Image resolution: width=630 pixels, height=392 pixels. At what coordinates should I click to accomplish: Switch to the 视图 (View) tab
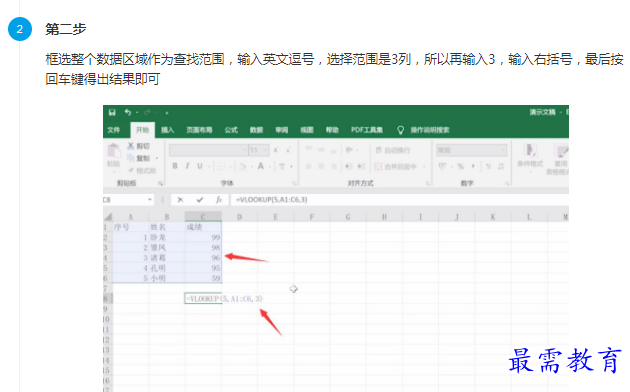coord(307,130)
